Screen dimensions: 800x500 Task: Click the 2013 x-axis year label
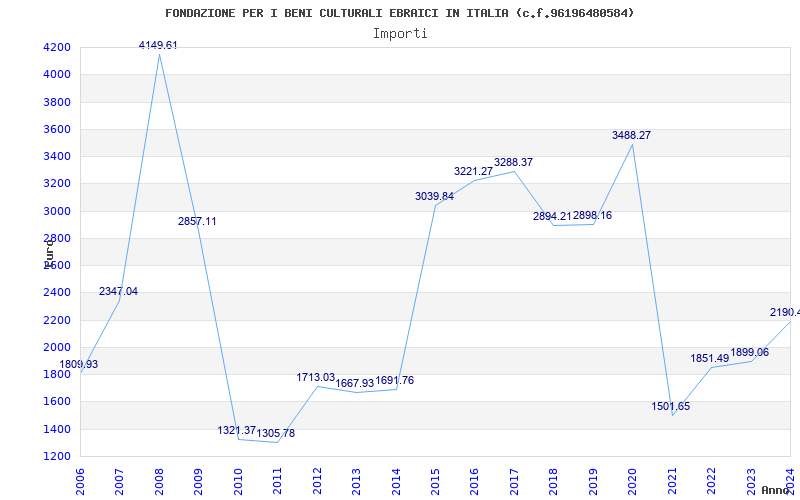(356, 481)
